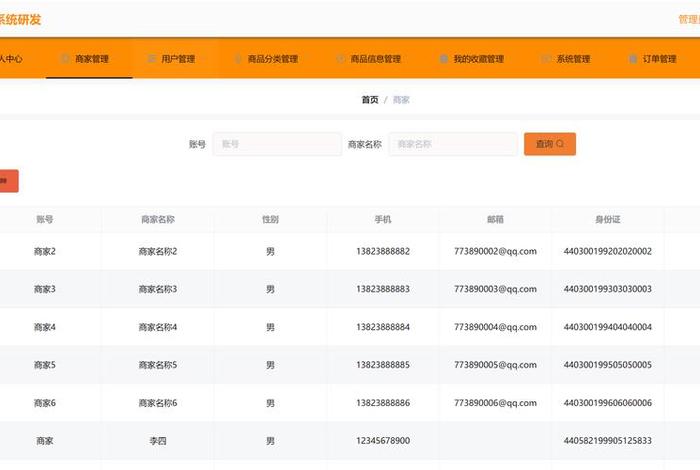Screen dimensions: 700x470
Task: Click the 商家 breadcrumb item
Action: pyautogui.click(x=401, y=100)
